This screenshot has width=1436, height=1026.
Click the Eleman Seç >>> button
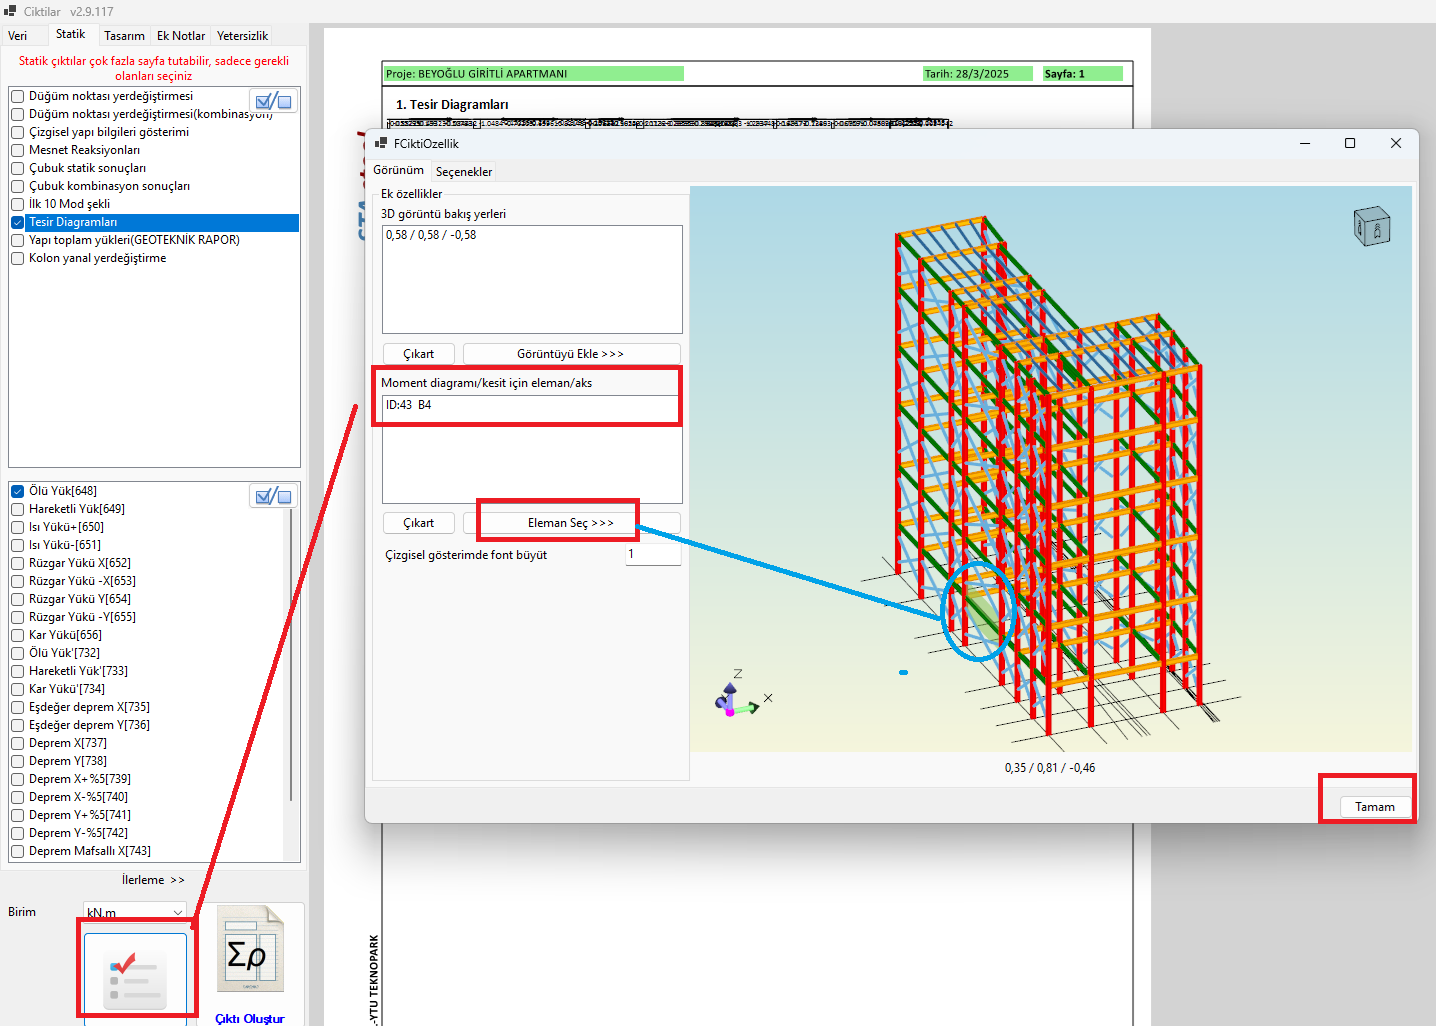pyautogui.click(x=571, y=523)
